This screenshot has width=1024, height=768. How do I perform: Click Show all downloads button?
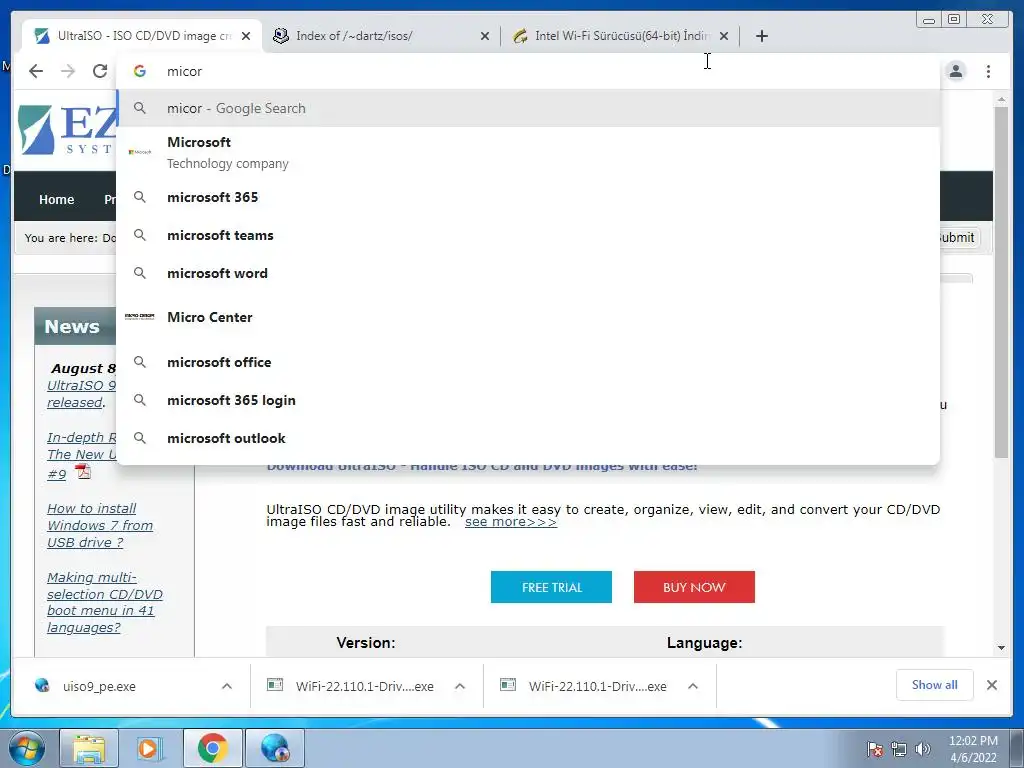935,685
